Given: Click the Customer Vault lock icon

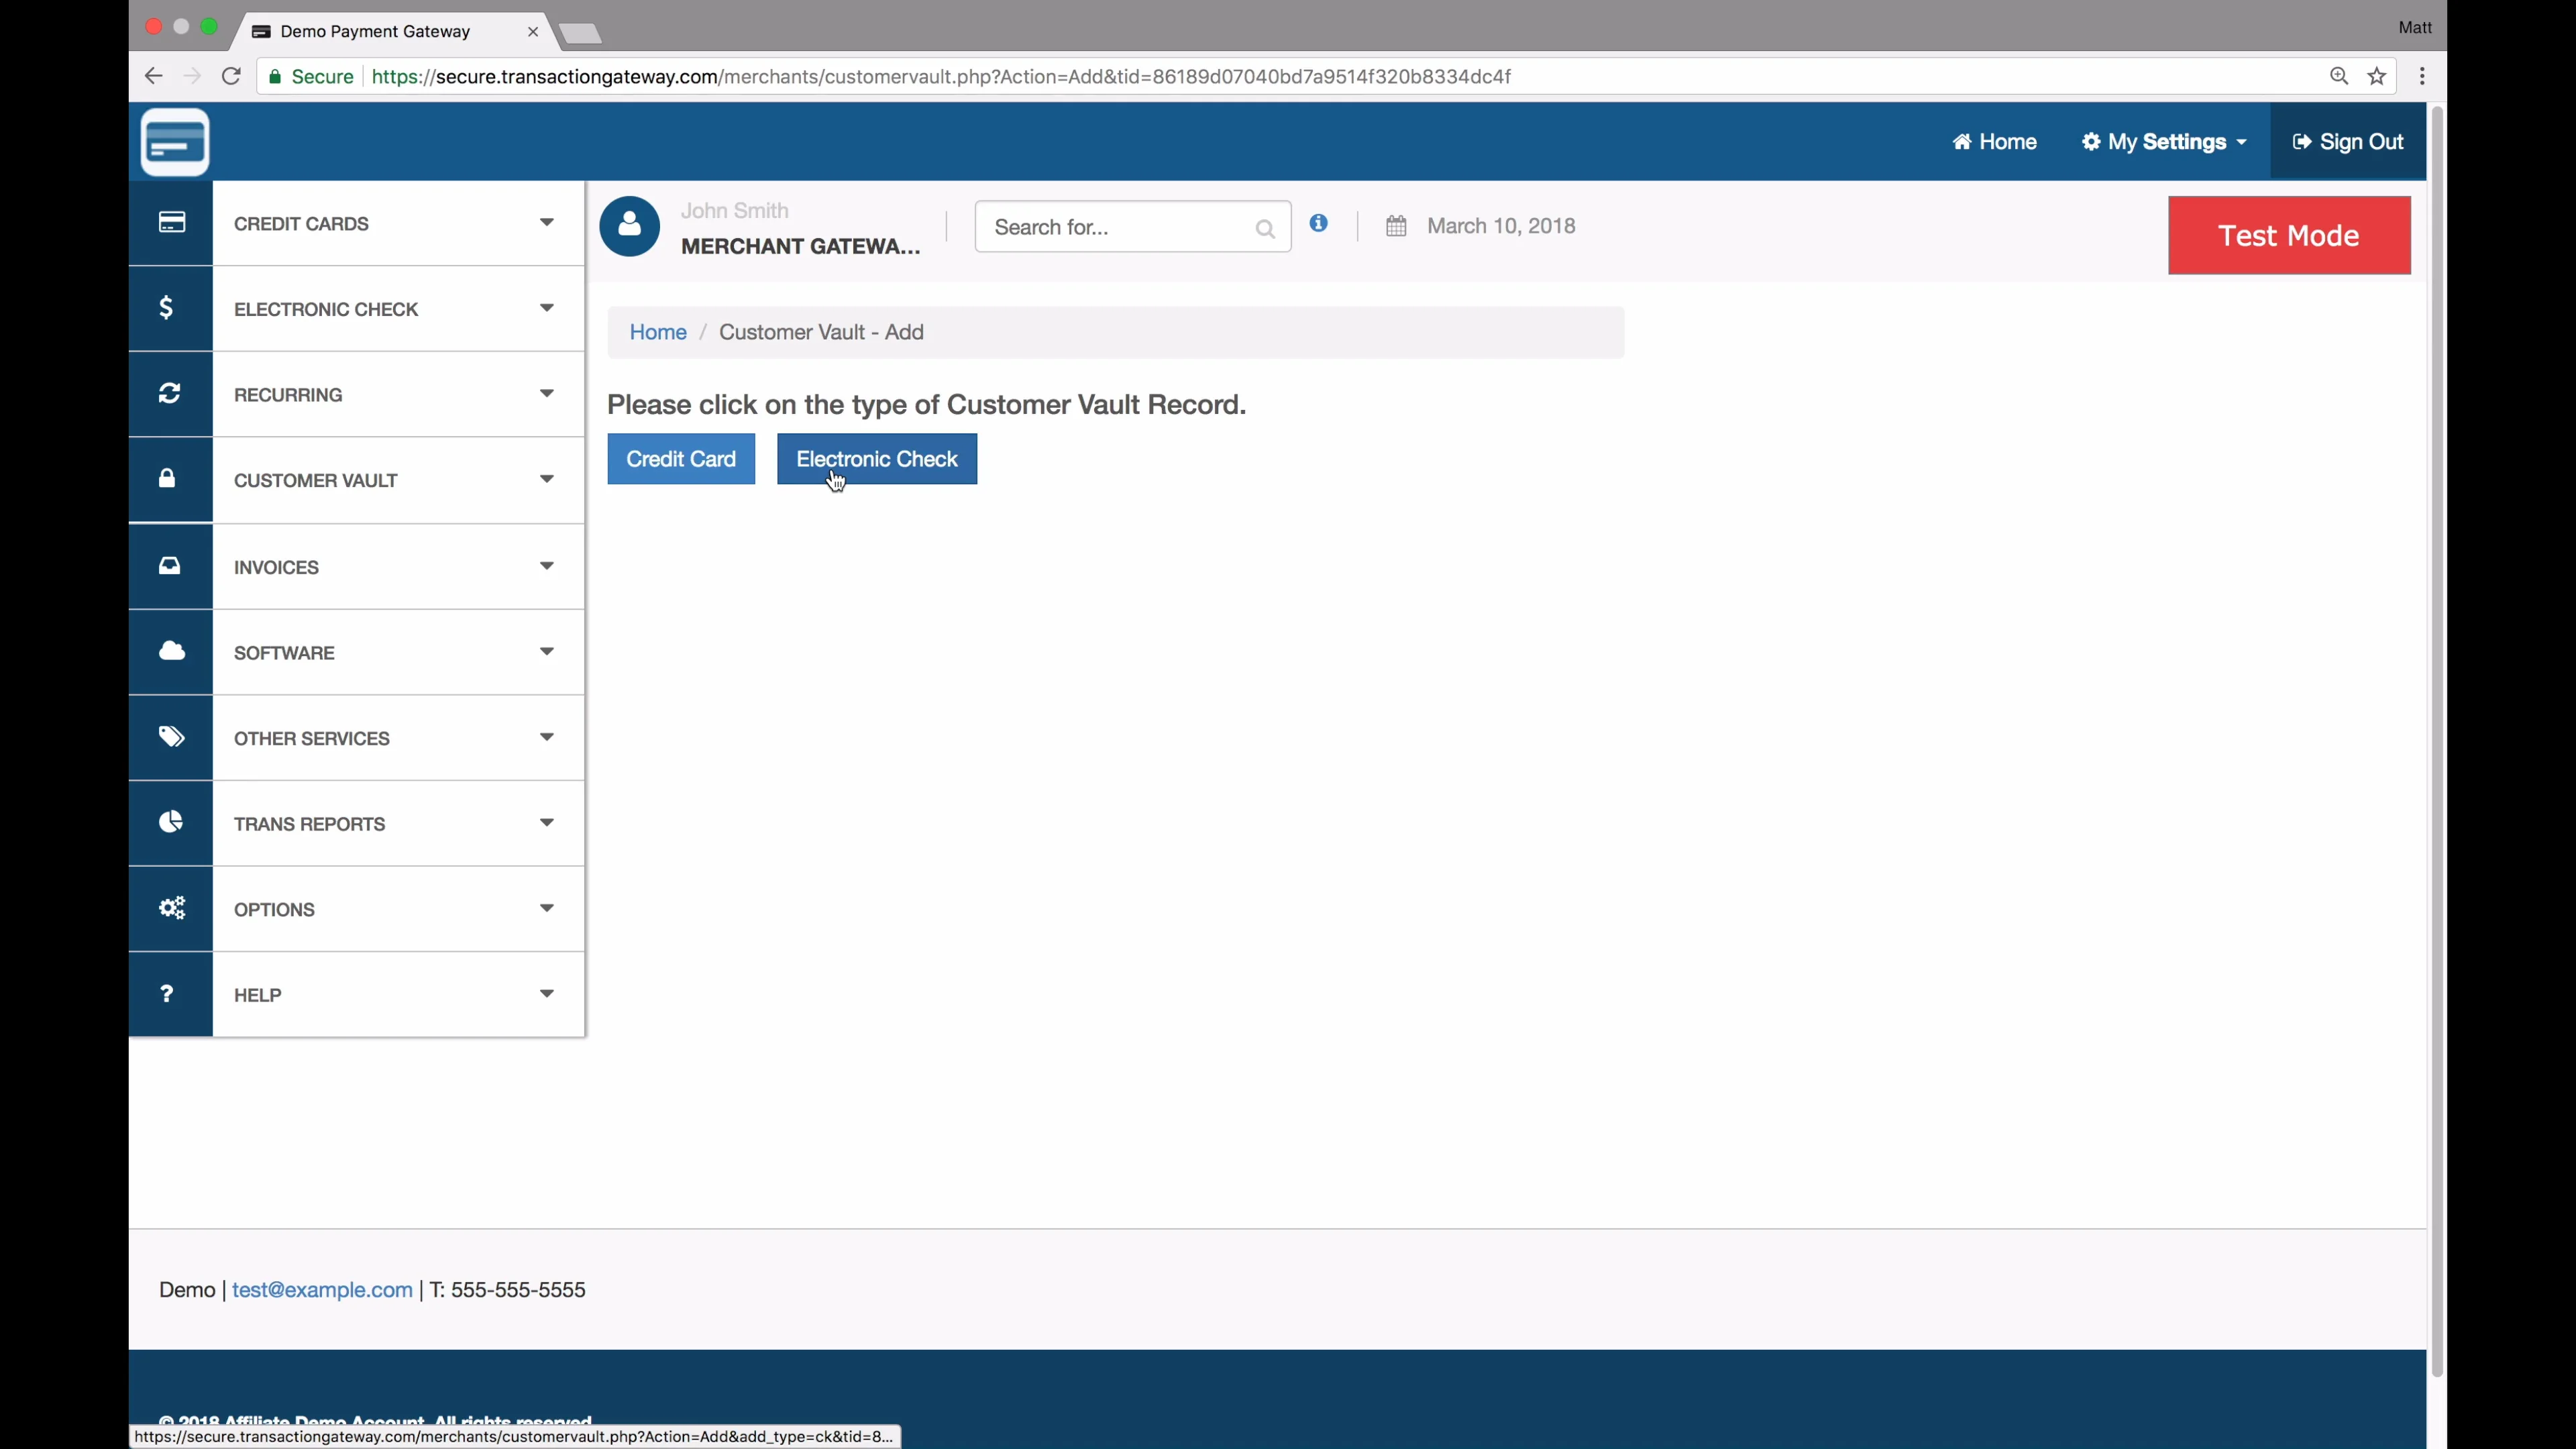Looking at the screenshot, I should [167, 479].
